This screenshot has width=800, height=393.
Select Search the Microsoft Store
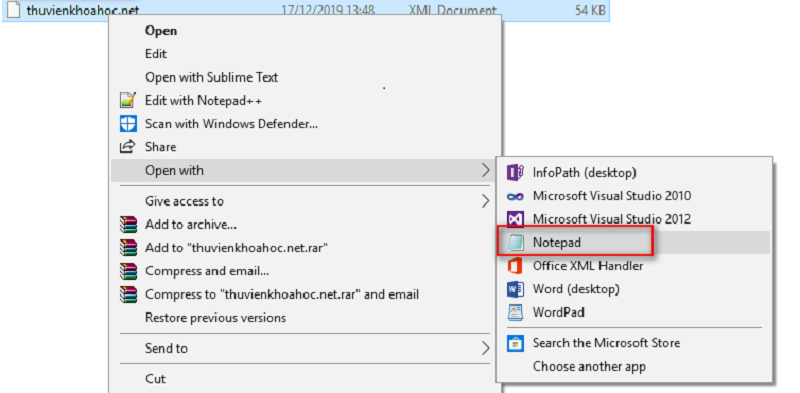tap(634, 343)
